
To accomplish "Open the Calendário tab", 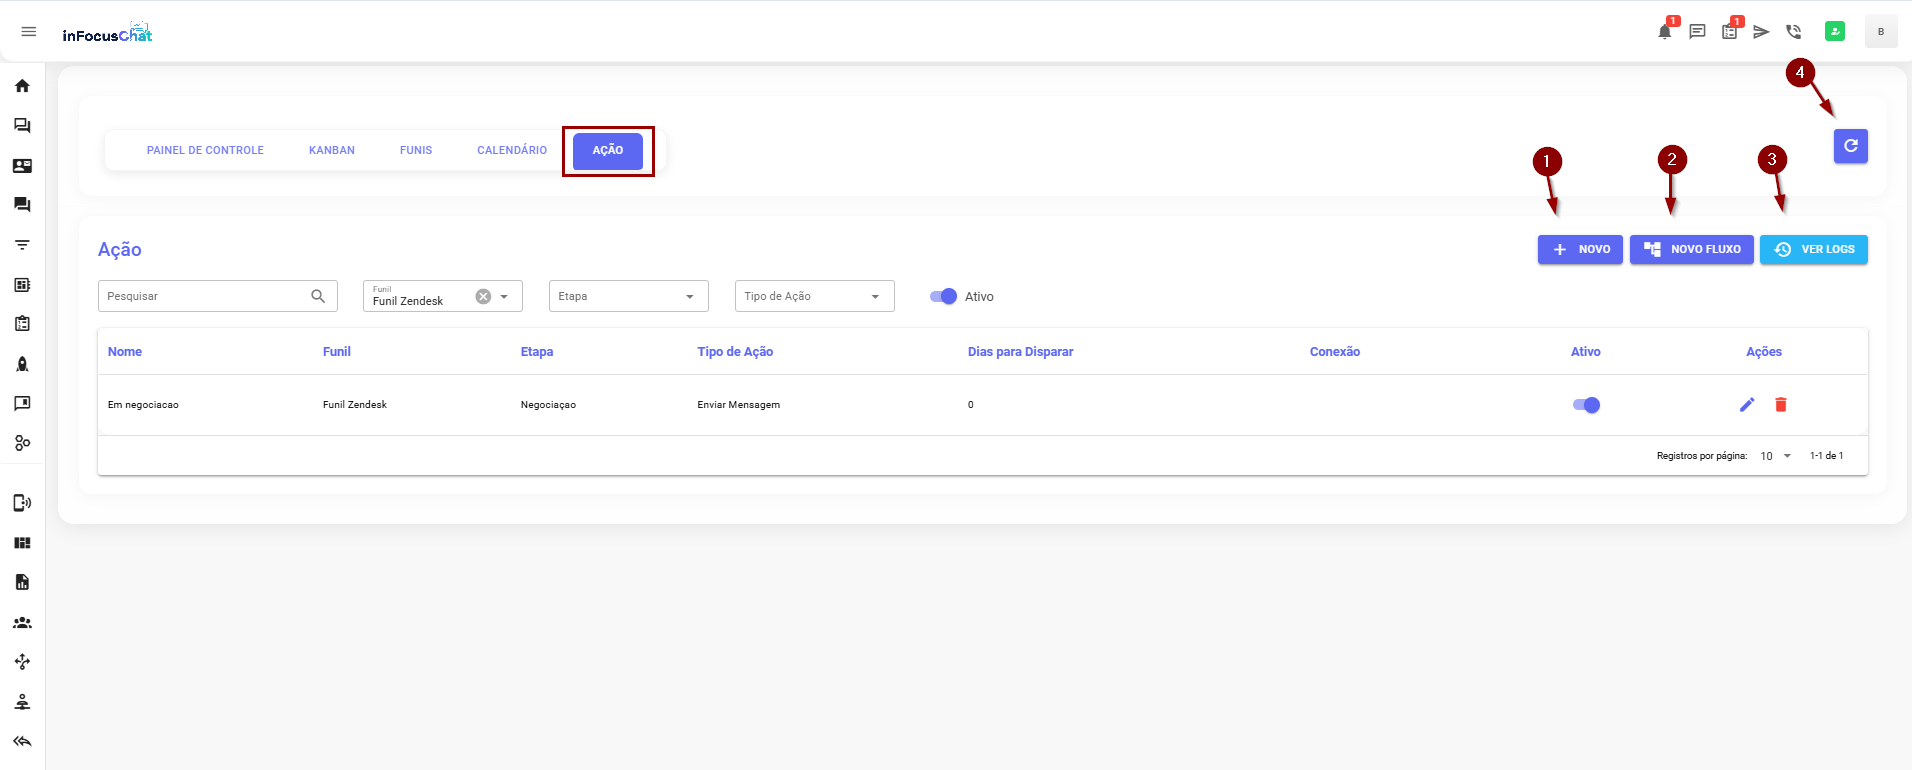I will tap(512, 150).
